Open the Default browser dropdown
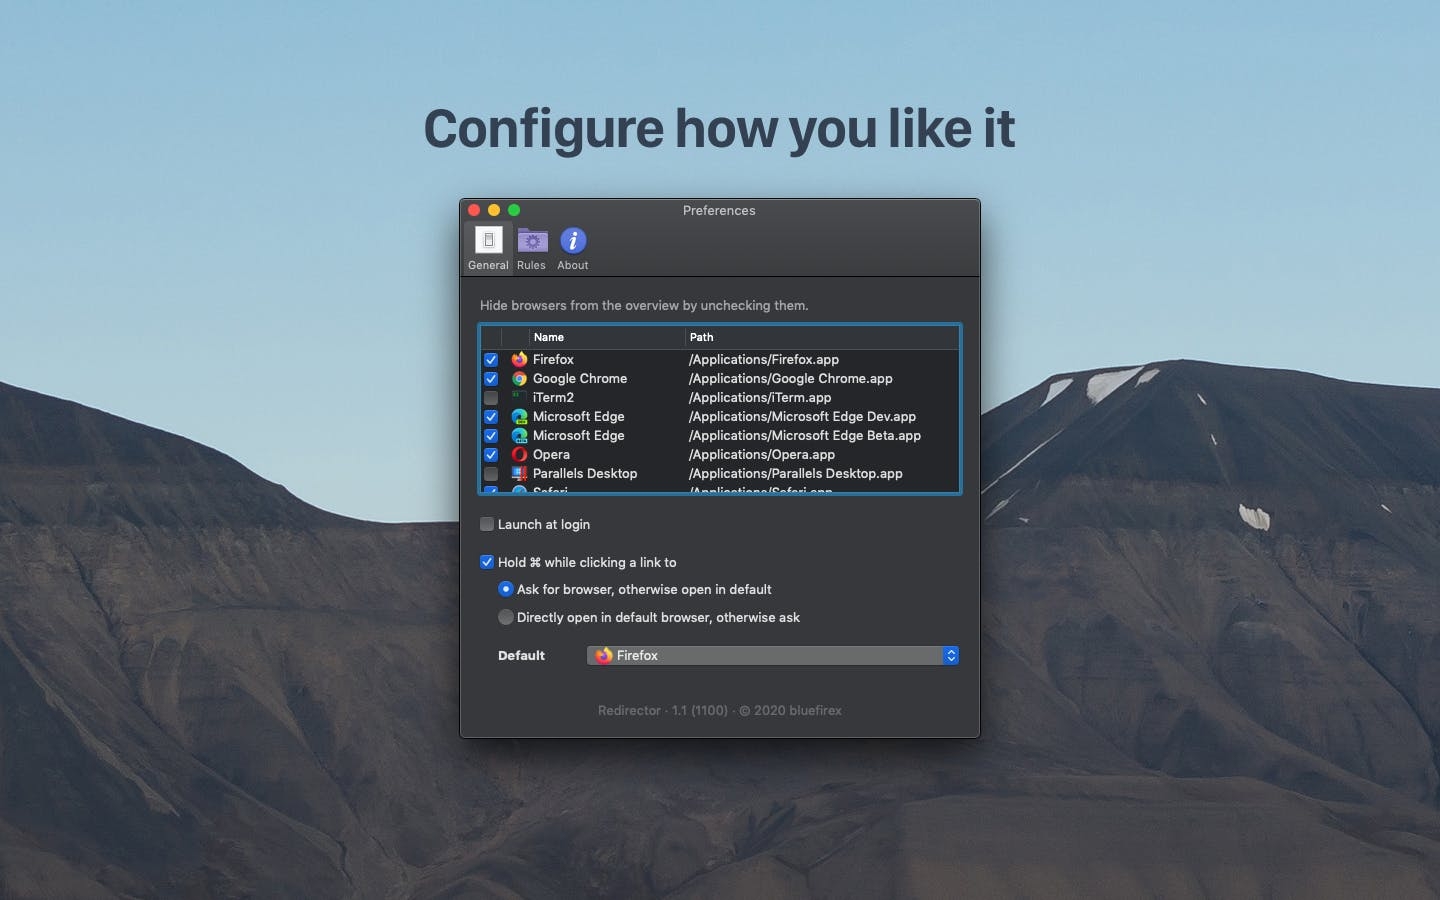Screen dimensions: 1440x900 coord(773,655)
